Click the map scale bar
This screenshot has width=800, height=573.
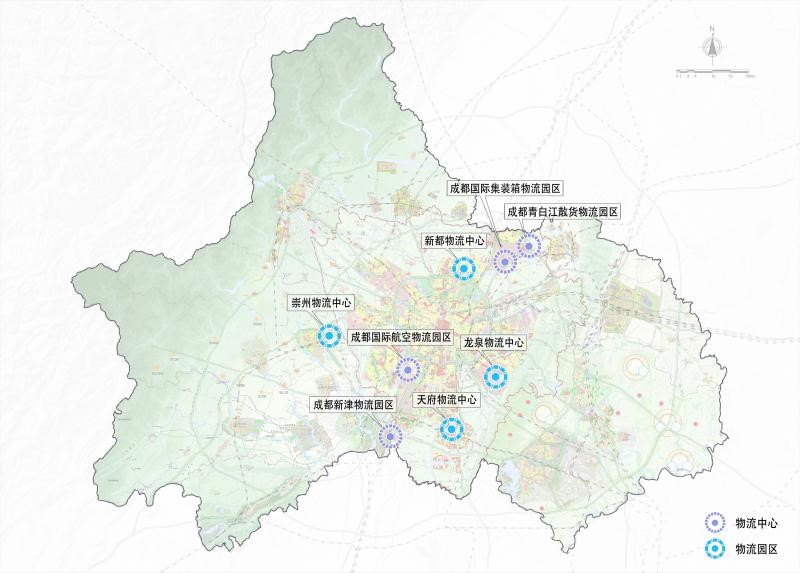coord(714,71)
